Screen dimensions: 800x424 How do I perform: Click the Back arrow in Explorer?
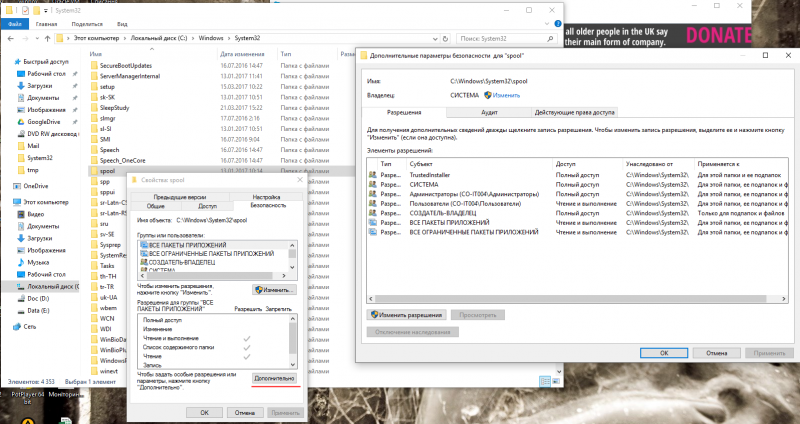tap(12, 37)
